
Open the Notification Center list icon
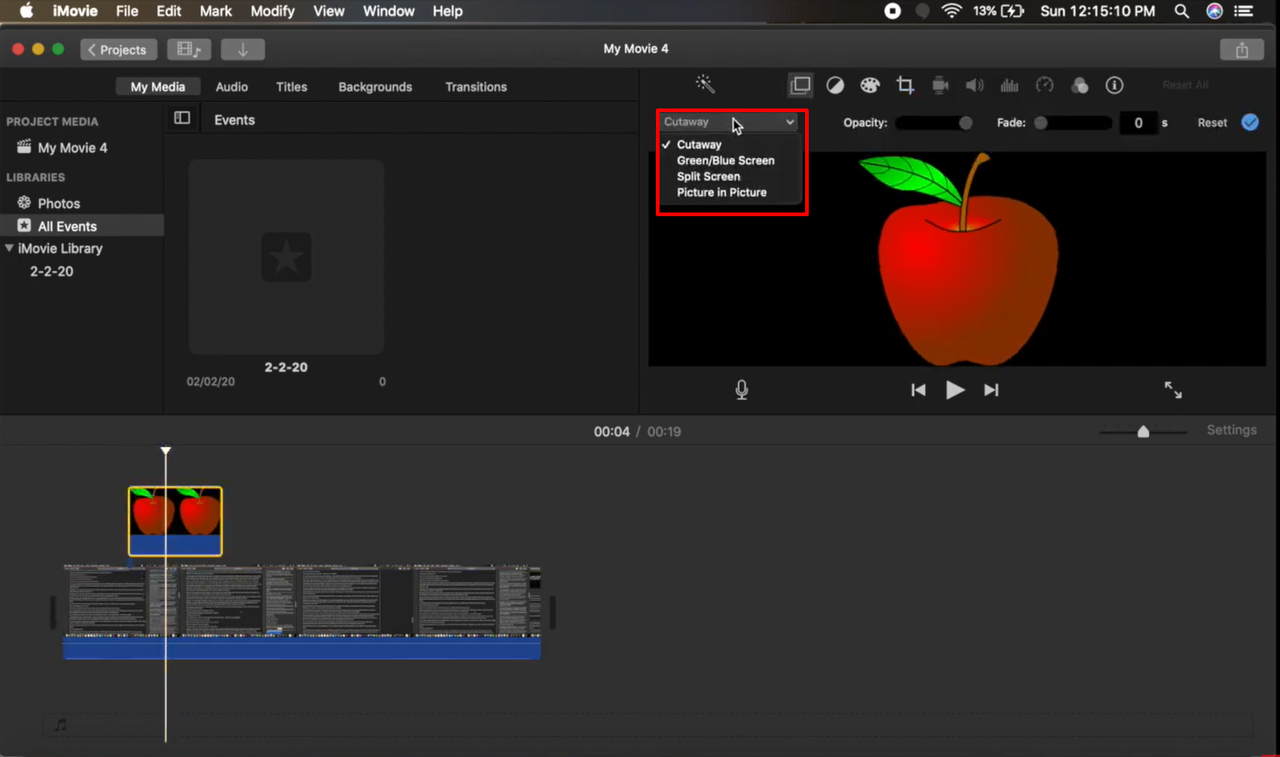click(1244, 11)
